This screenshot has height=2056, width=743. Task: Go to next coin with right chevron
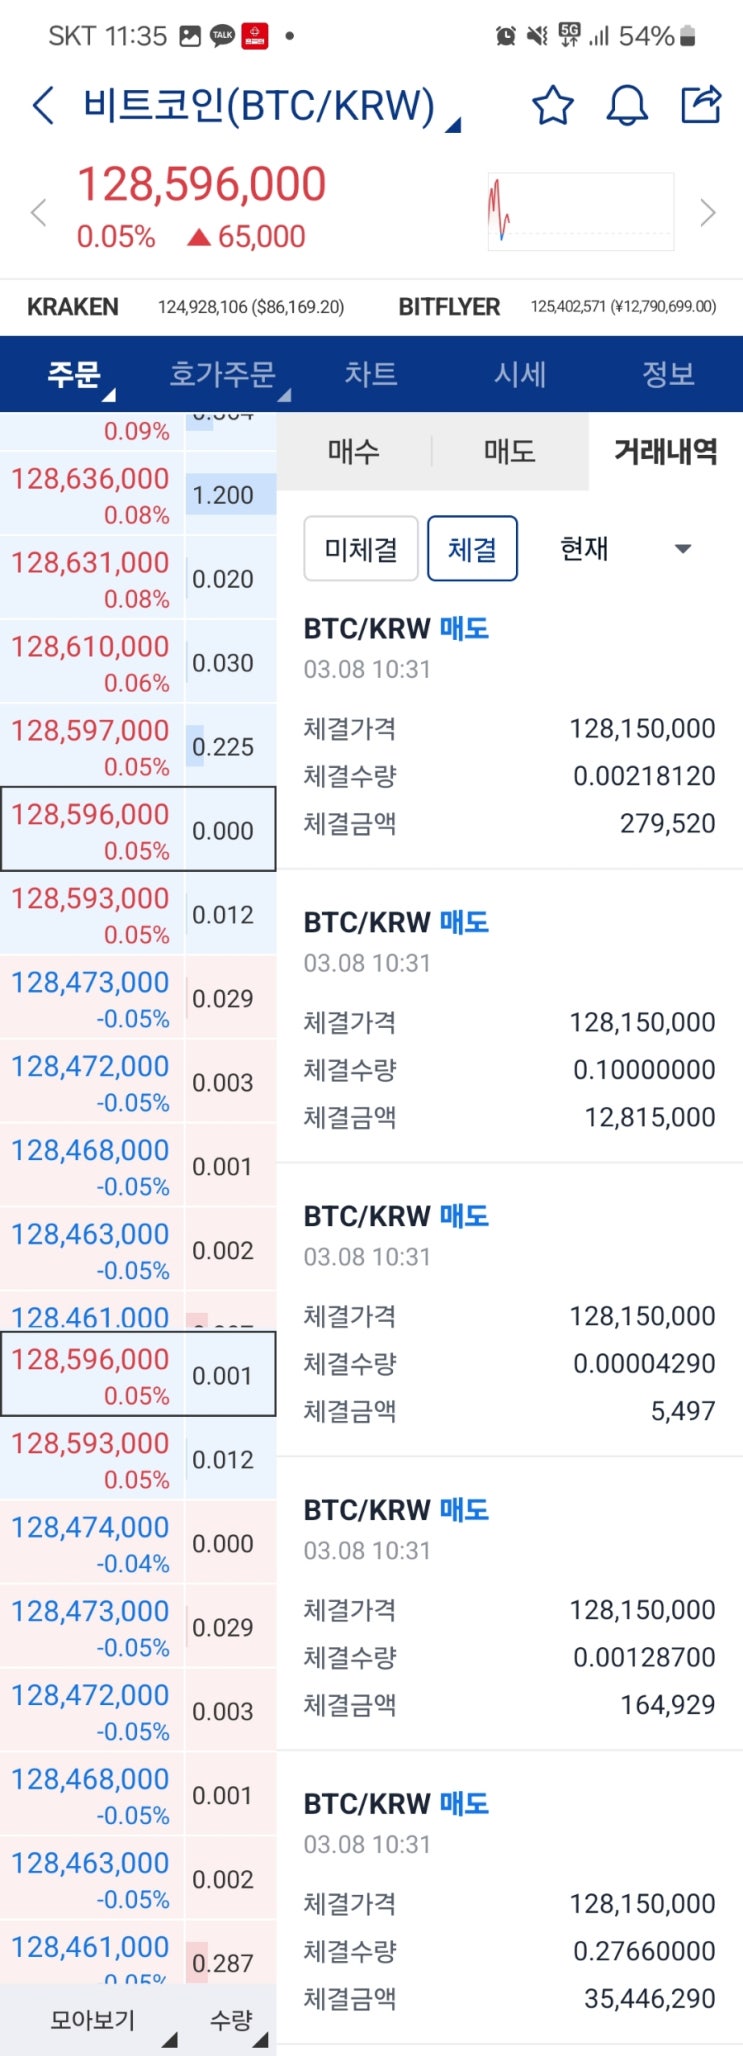click(708, 212)
